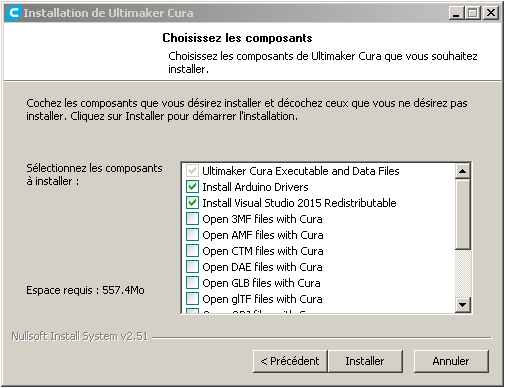
Task: Enable Open GLB files with Cura
Action: tap(192, 283)
